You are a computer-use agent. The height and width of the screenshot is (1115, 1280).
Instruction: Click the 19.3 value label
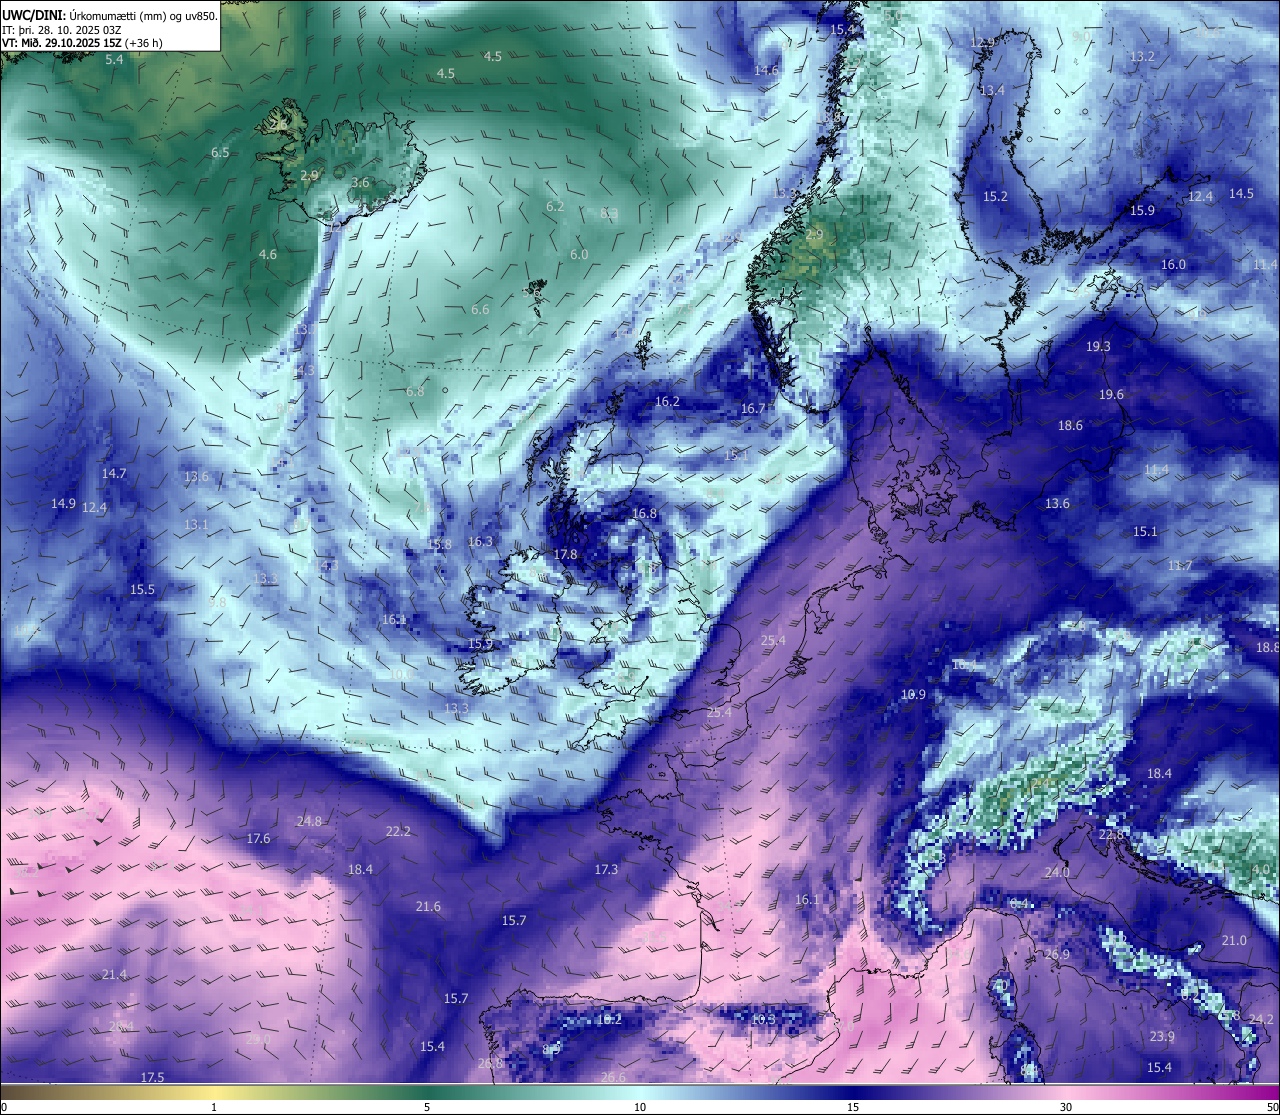pyautogui.click(x=1098, y=346)
